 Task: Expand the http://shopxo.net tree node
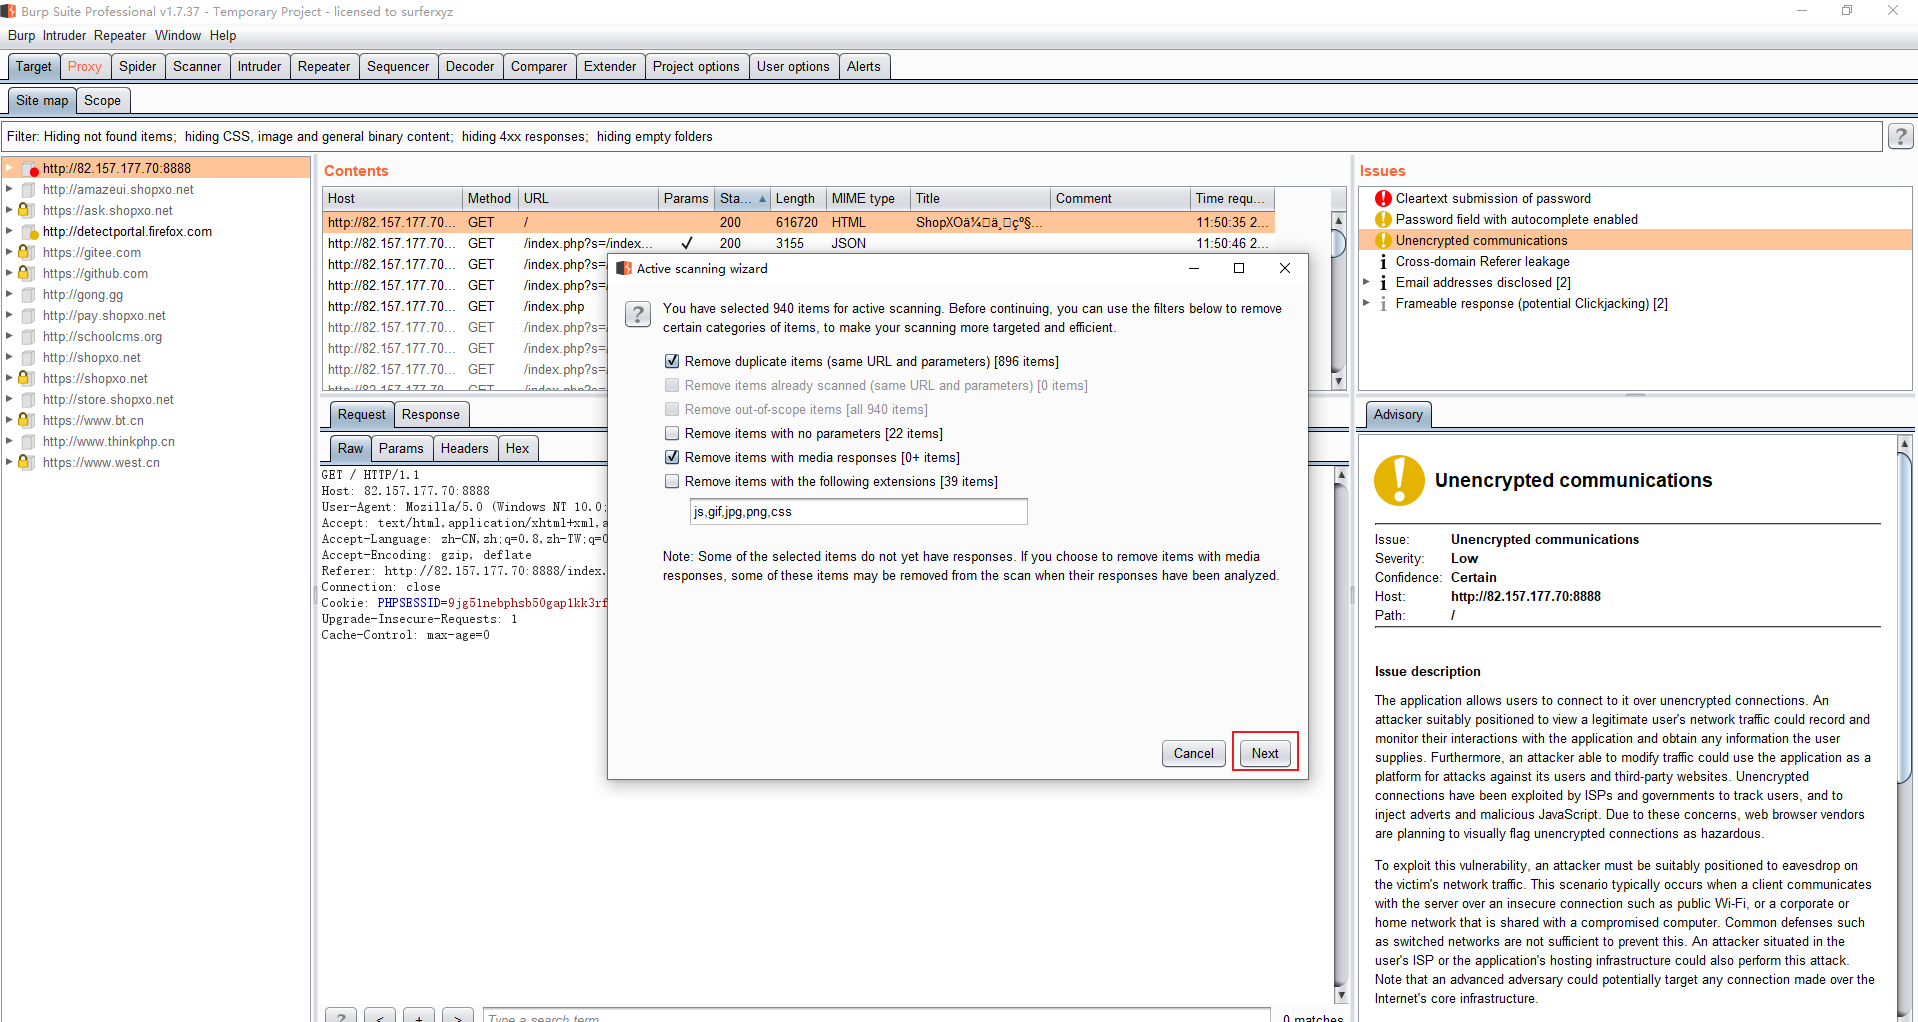pos(9,357)
